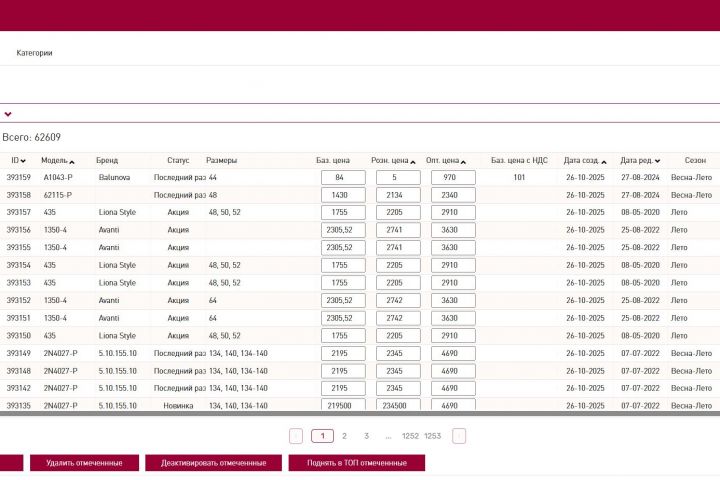Go to next page arrow button
Viewport: 720px width, 480px height.
pyautogui.click(x=459, y=436)
